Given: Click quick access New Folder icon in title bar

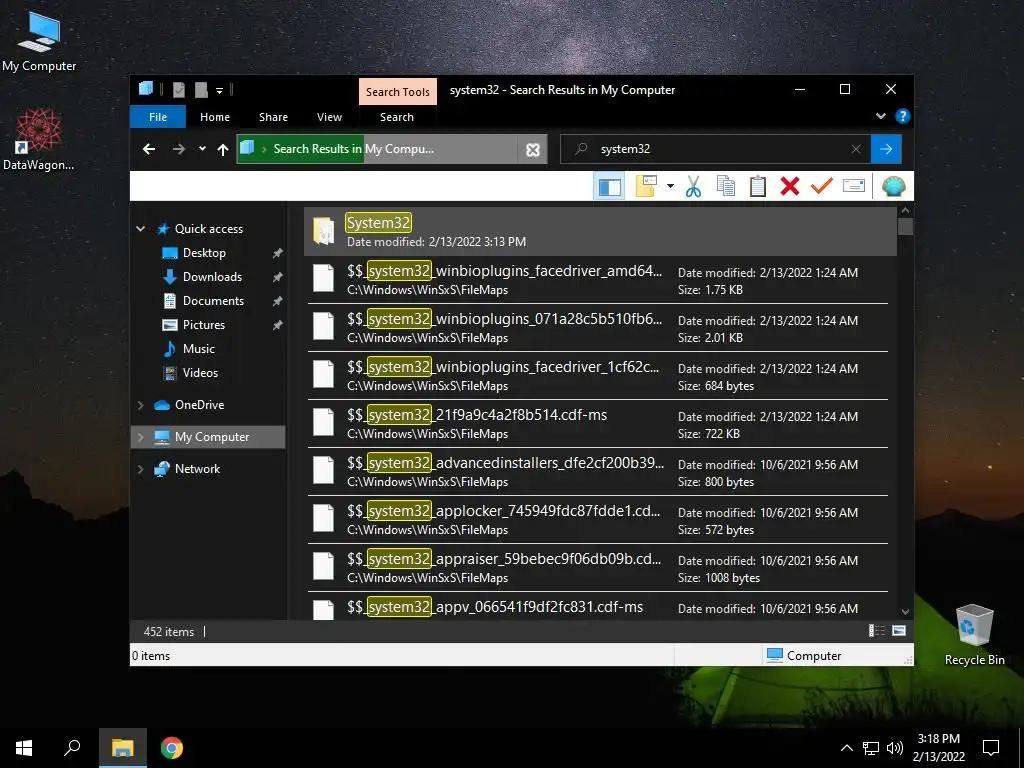Looking at the screenshot, I should (x=201, y=89).
